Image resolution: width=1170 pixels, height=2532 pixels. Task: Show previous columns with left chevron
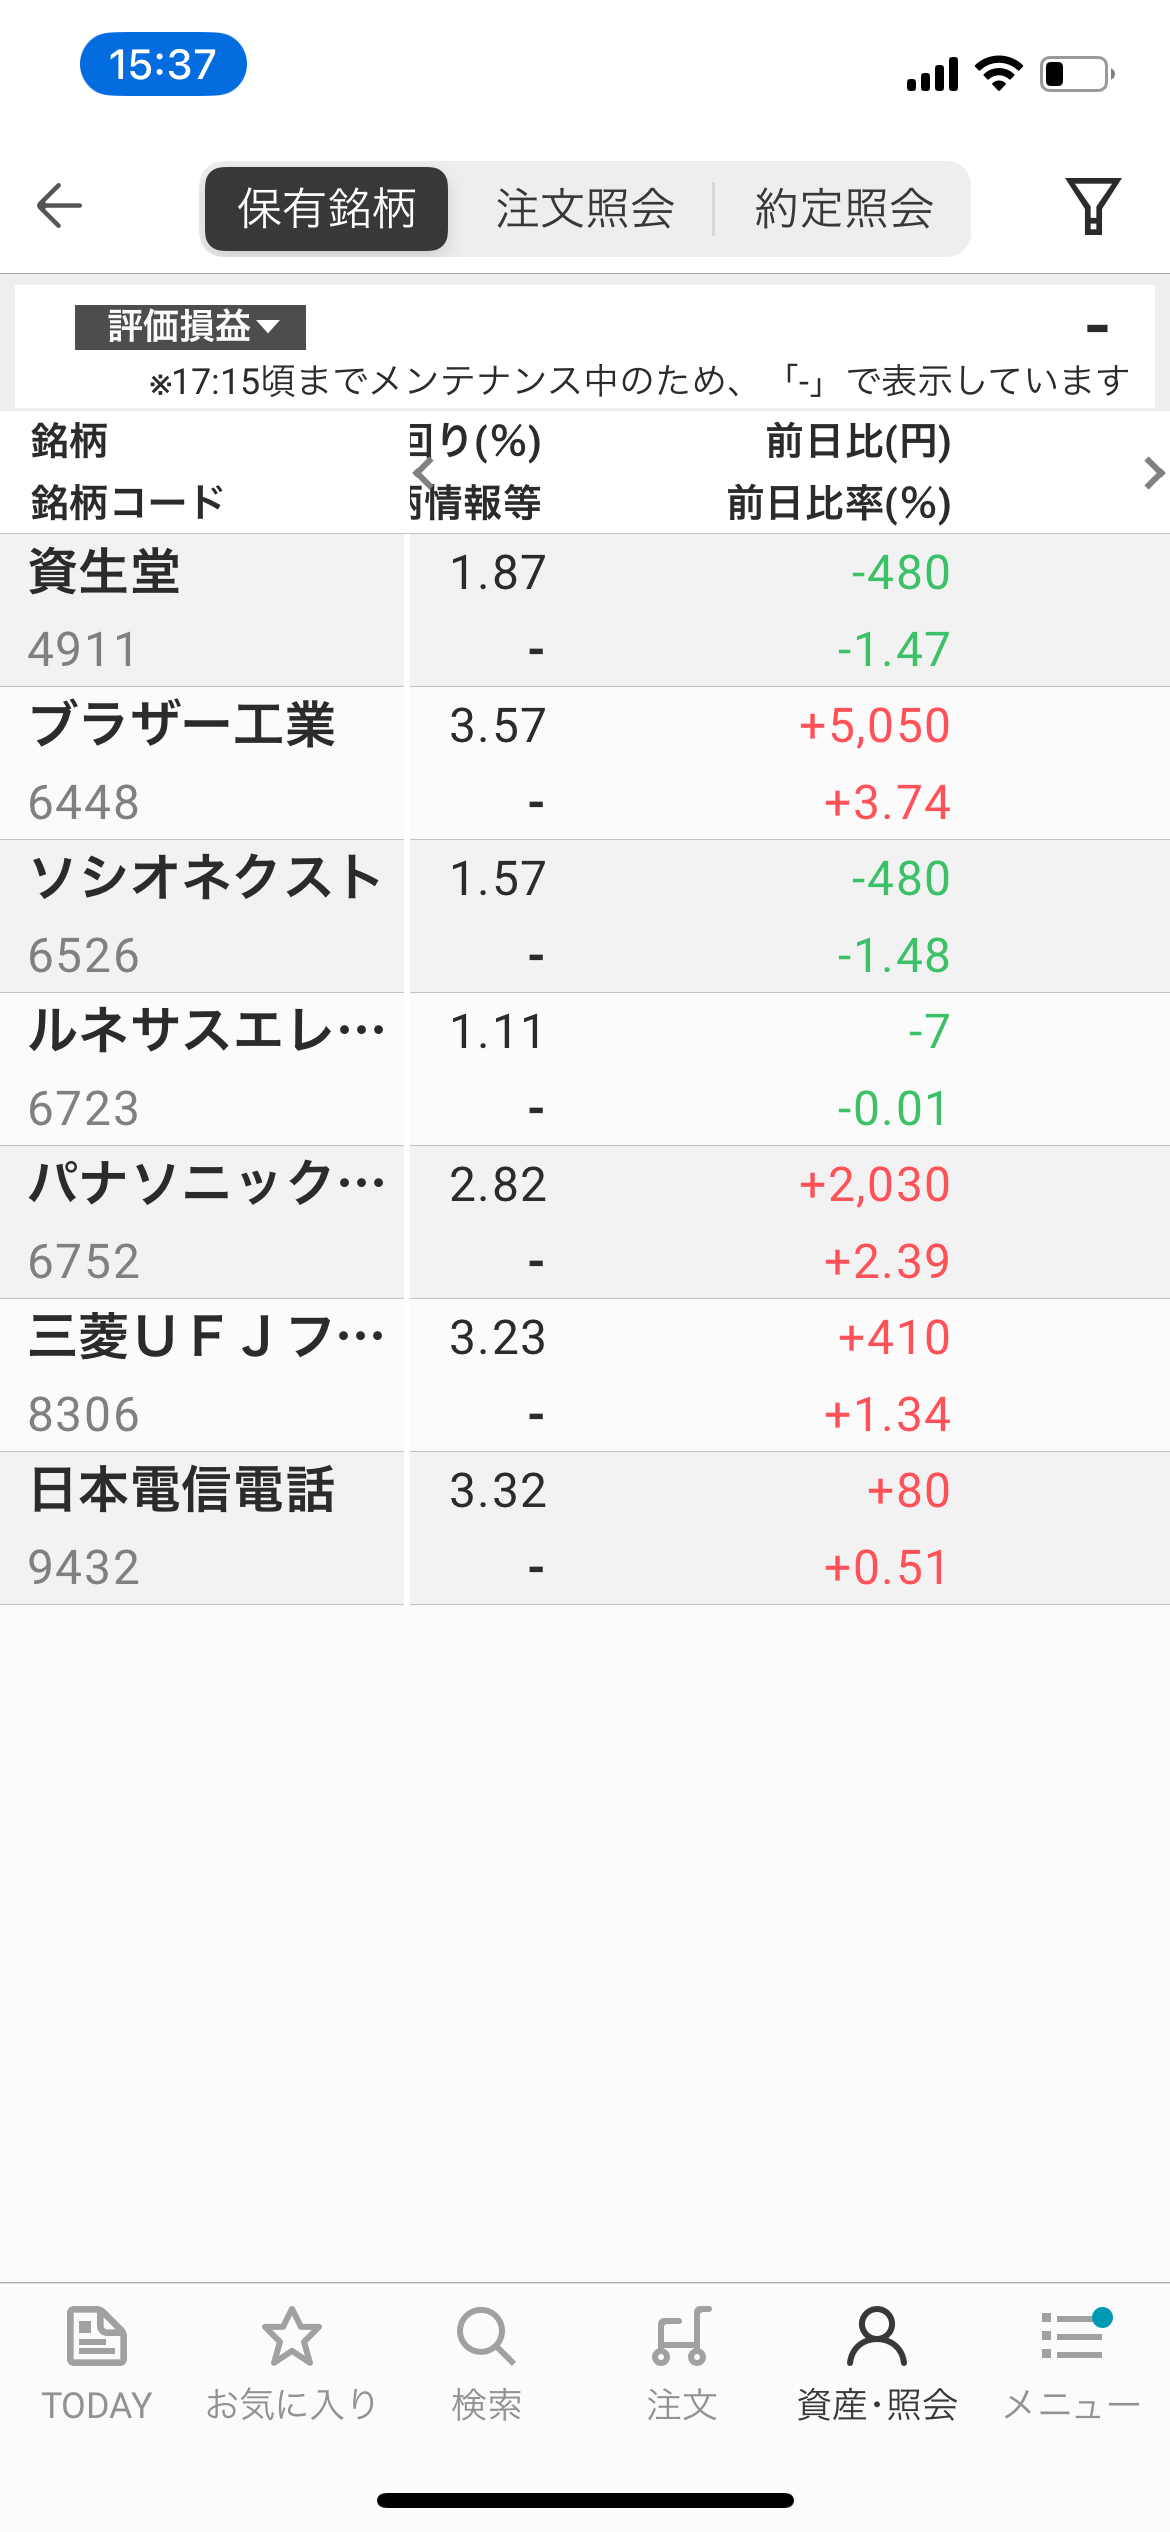click(x=424, y=473)
